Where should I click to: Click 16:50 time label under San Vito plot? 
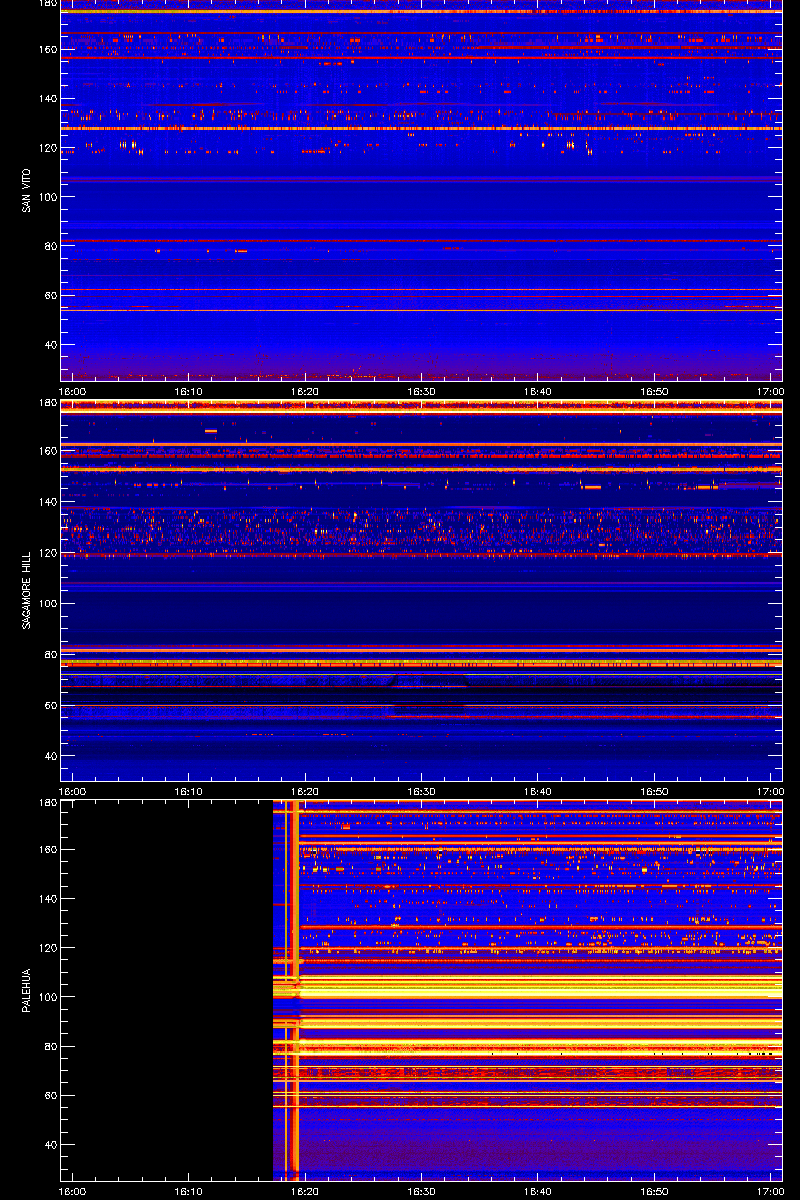654,392
